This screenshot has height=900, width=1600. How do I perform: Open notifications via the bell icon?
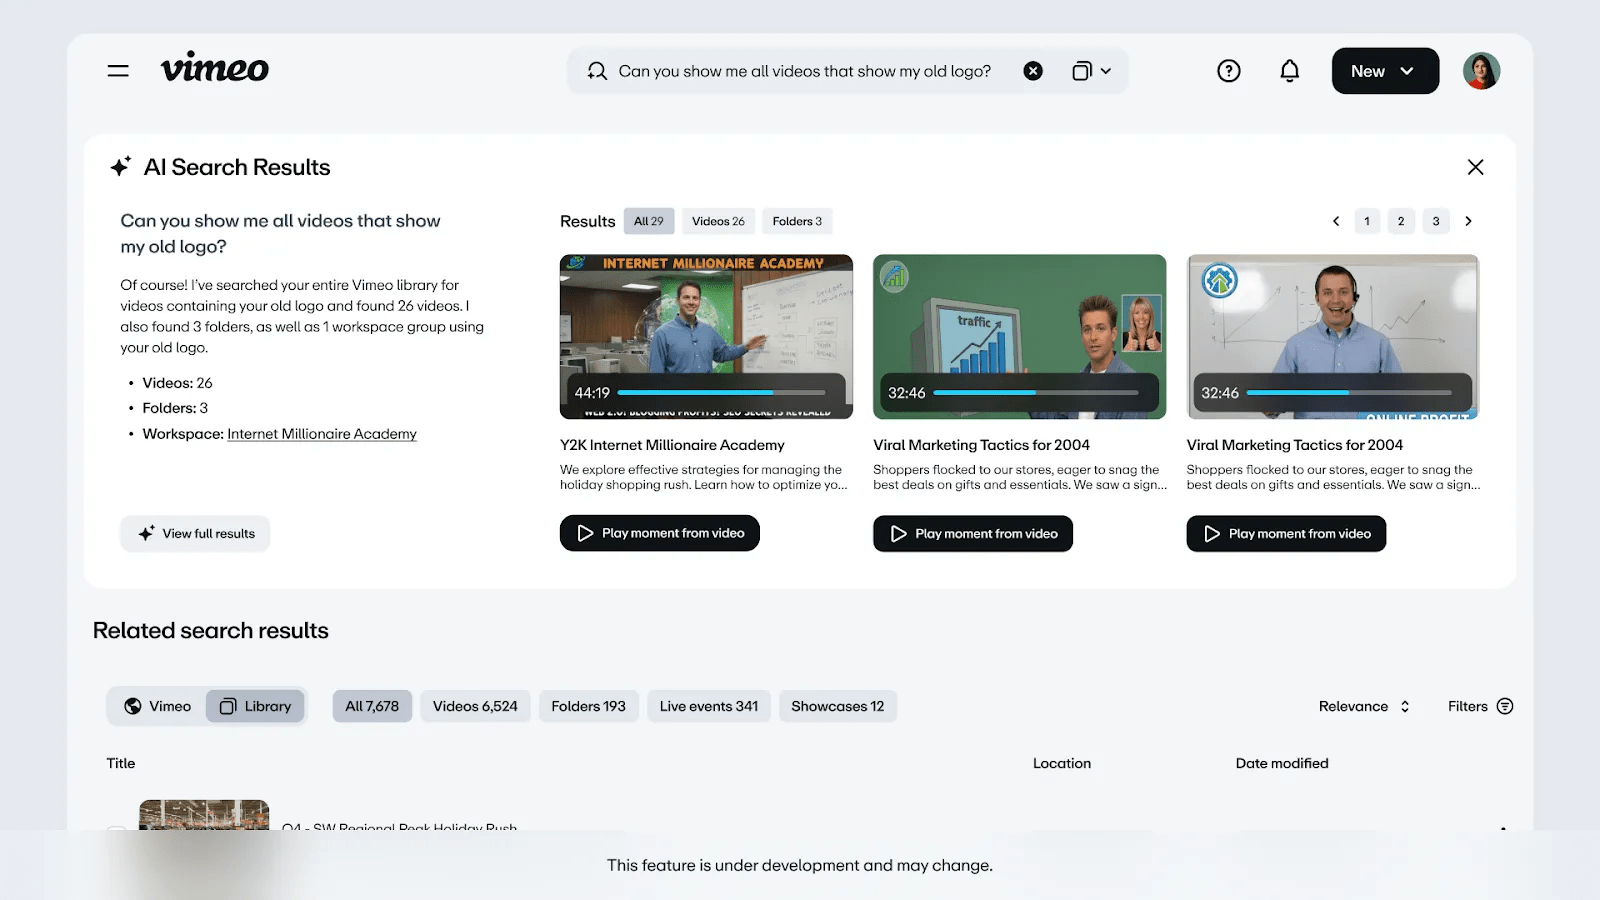pos(1289,70)
